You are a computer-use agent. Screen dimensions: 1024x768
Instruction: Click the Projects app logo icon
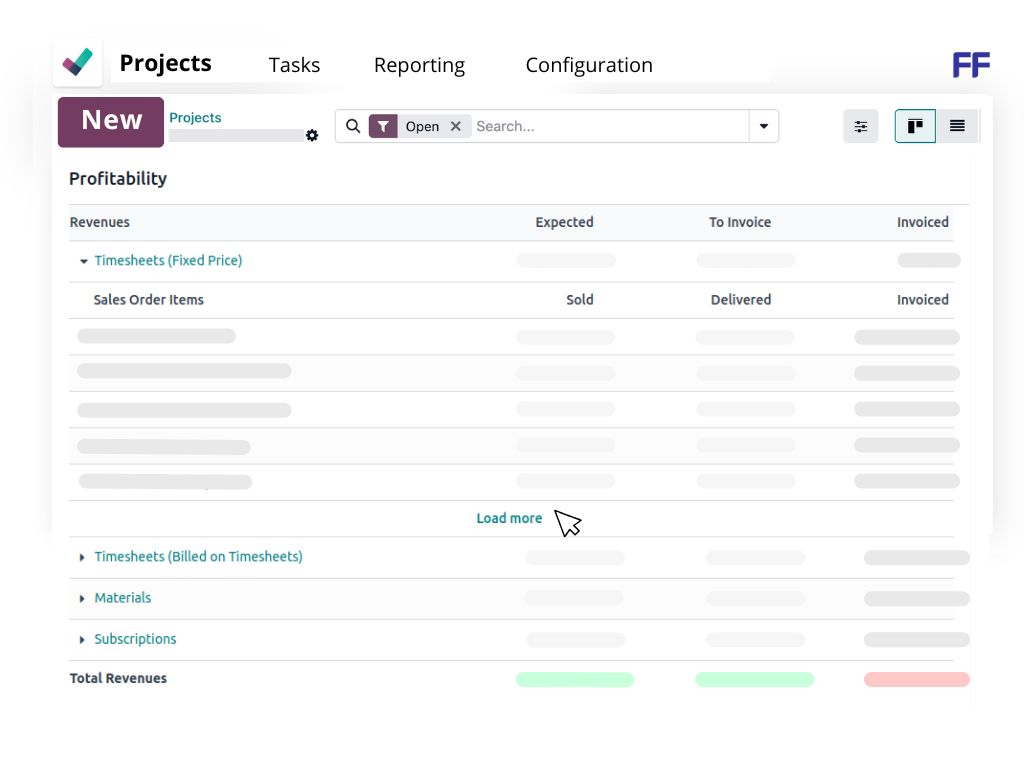click(78, 62)
